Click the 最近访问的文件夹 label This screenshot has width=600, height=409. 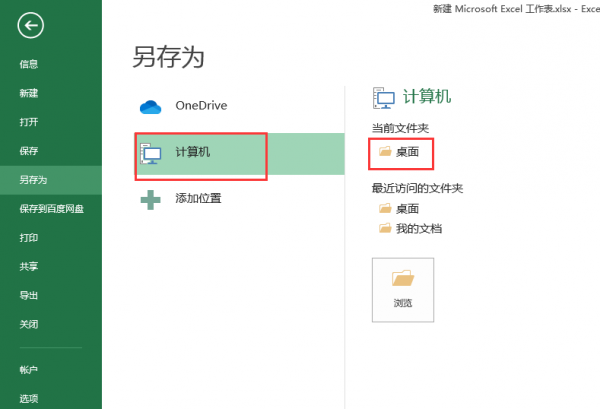pos(417,188)
